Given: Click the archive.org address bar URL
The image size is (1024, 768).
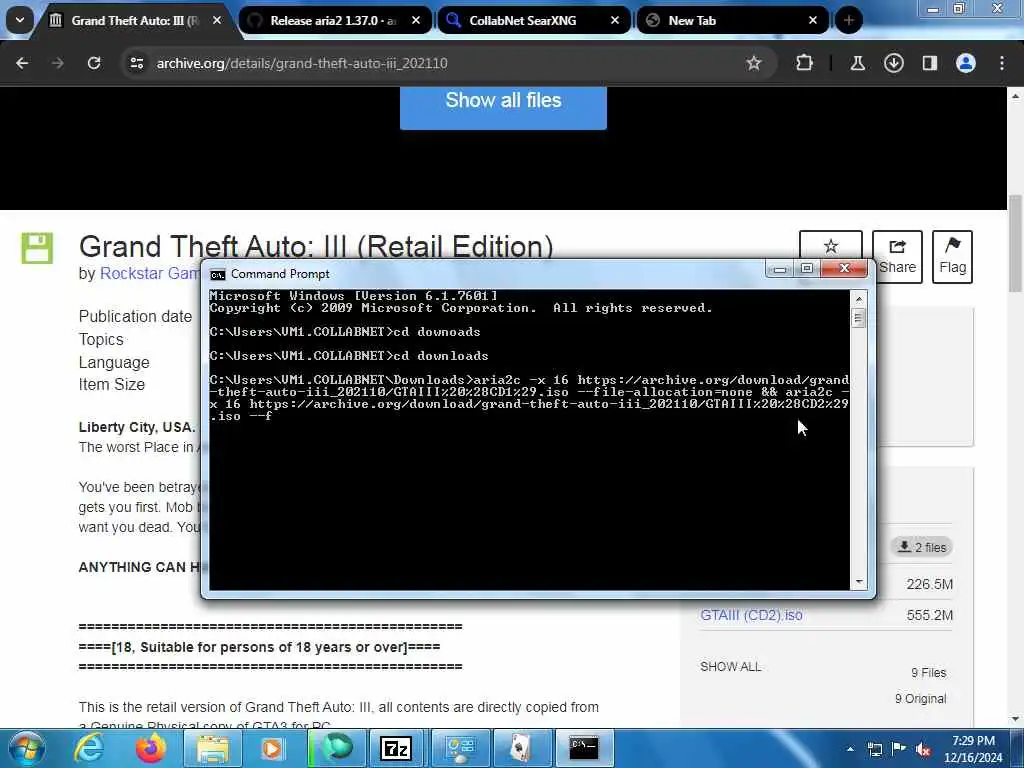Looking at the screenshot, I should tap(302, 63).
